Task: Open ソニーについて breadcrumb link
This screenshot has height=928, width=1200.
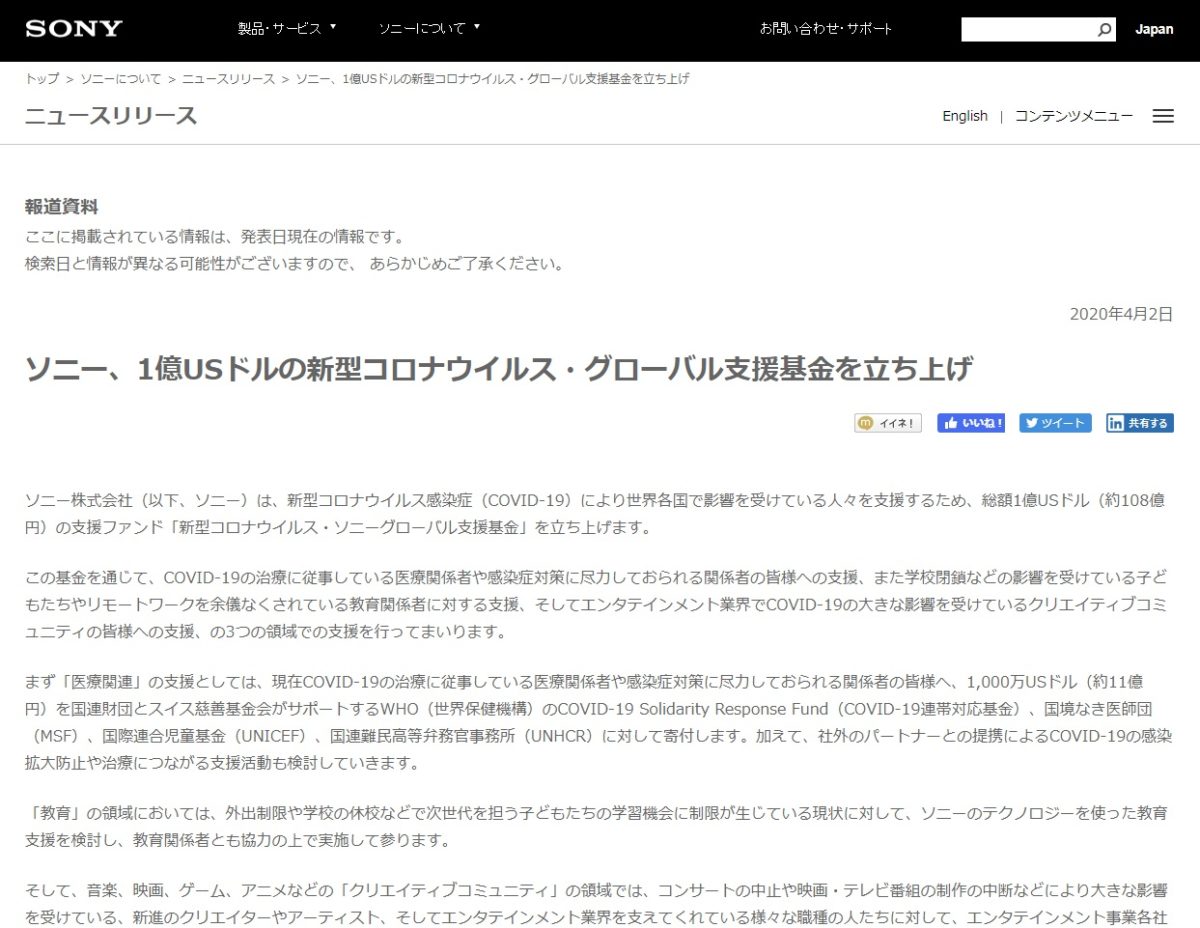Action: 121,79
